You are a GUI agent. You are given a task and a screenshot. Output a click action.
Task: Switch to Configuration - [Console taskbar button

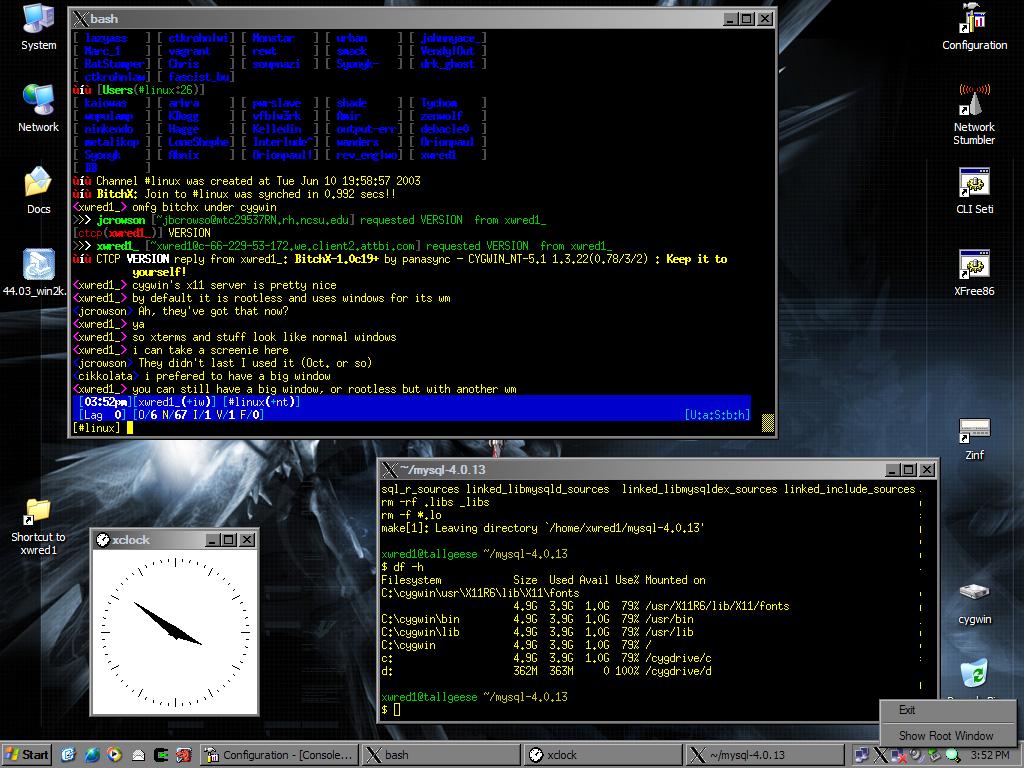point(279,755)
